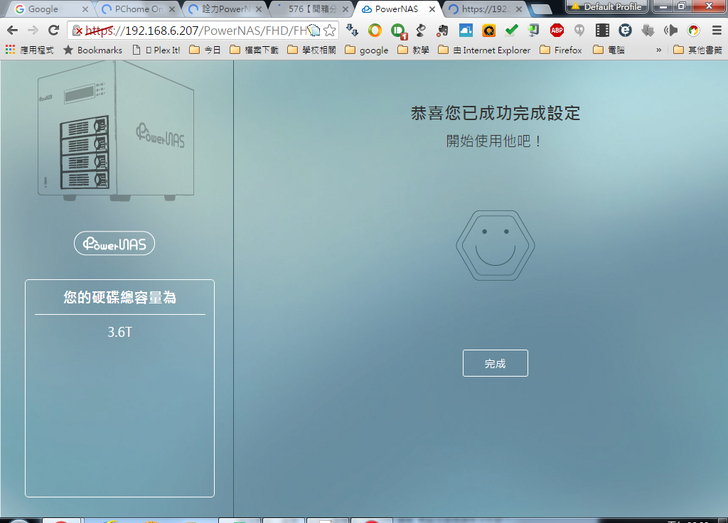This screenshot has height=523, width=728.
Task: Click the Chrome colored circle extension icon
Action: tap(693, 31)
